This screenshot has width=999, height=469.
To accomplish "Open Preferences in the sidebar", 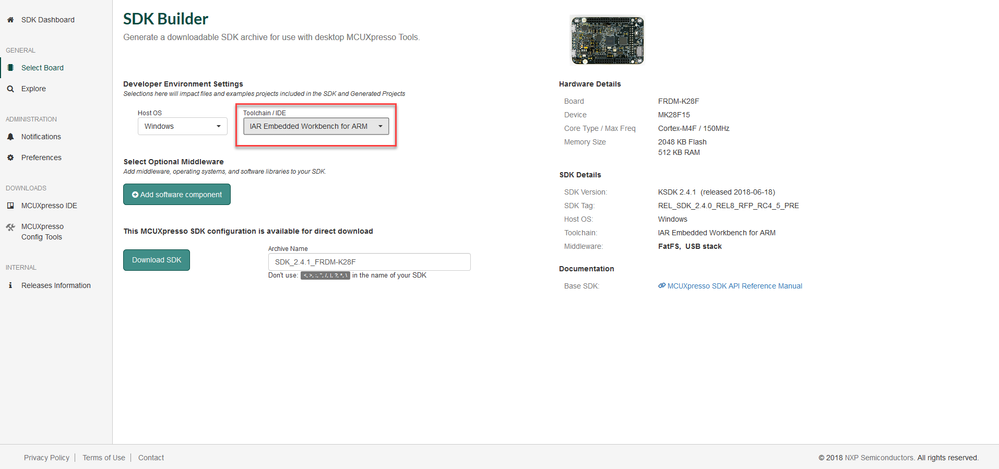I will pos(41,157).
